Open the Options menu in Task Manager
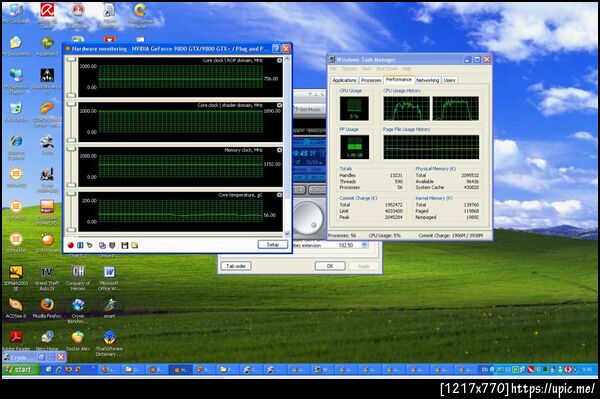This screenshot has width=600, height=399. (x=349, y=69)
